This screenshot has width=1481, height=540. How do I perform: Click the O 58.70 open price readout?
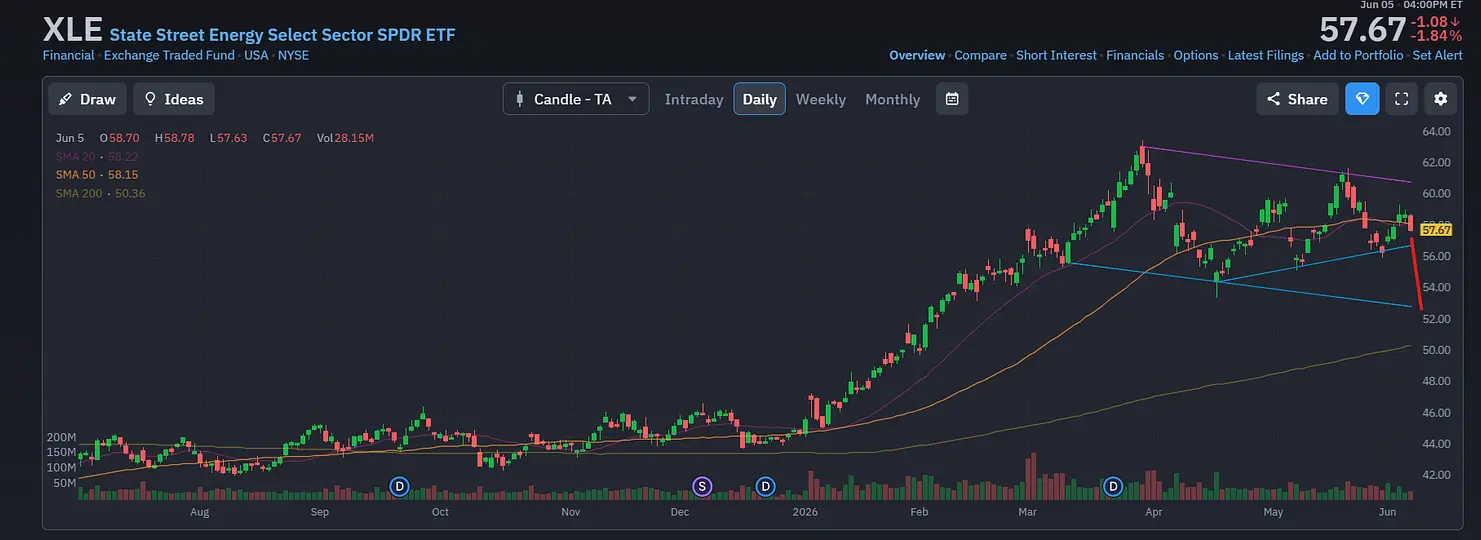tap(119, 138)
